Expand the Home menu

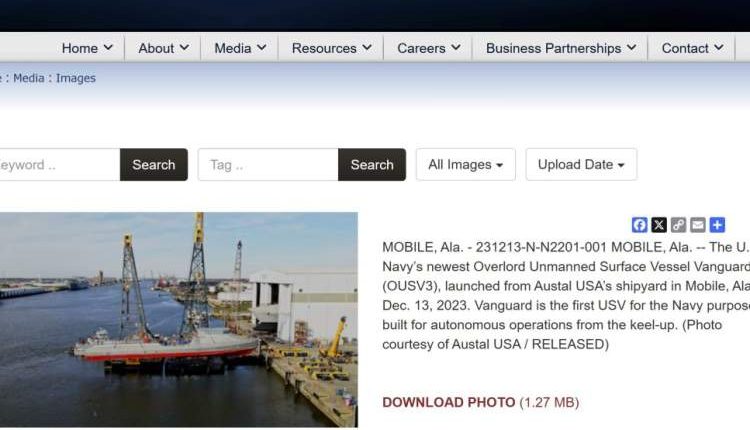pos(87,48)
